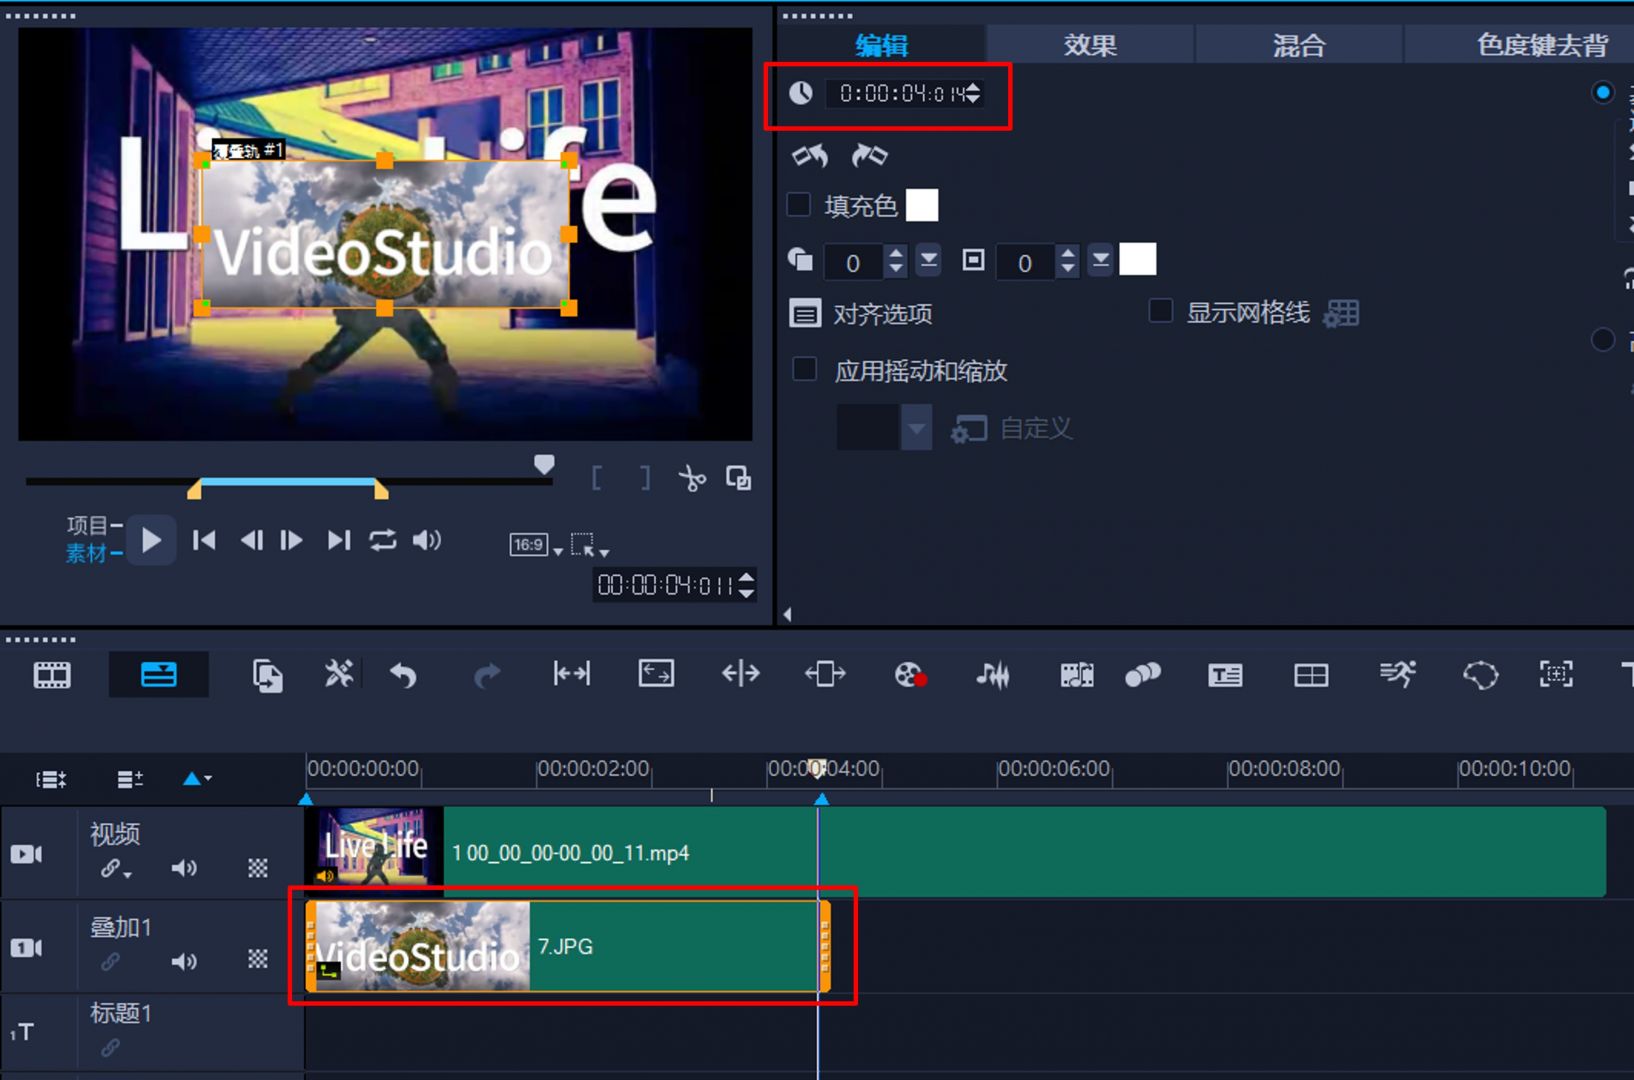Rotate the clip counterclockwise
1634x1080 pixels.
810,156
